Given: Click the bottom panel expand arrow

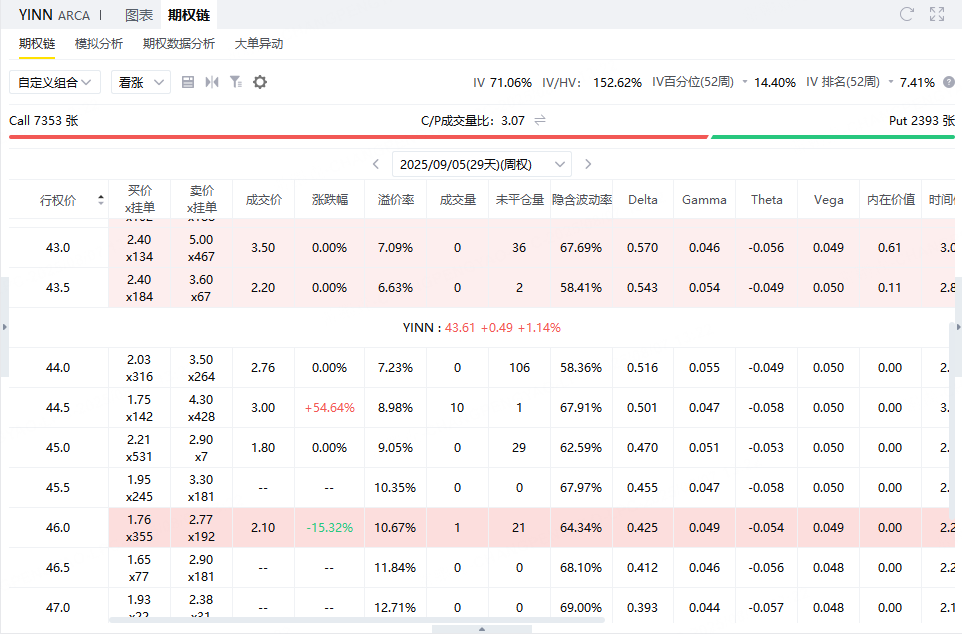Looking at the screenshot, I should [482, 629].
